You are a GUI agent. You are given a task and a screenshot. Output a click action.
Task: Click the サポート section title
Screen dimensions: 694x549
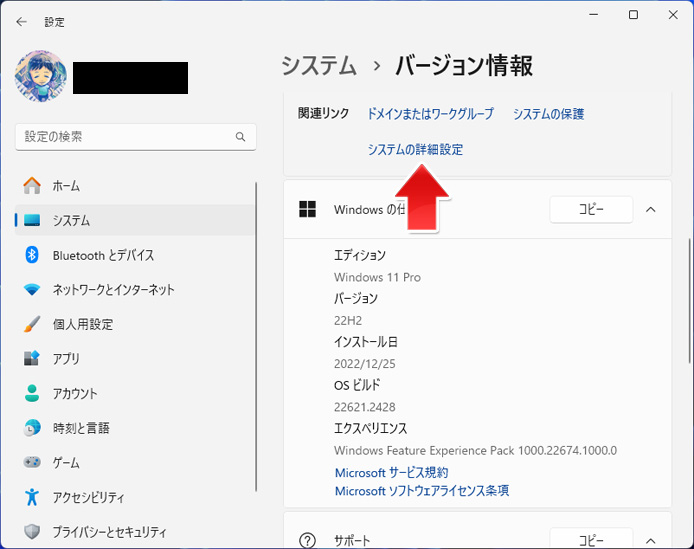(x=352, y=541)
